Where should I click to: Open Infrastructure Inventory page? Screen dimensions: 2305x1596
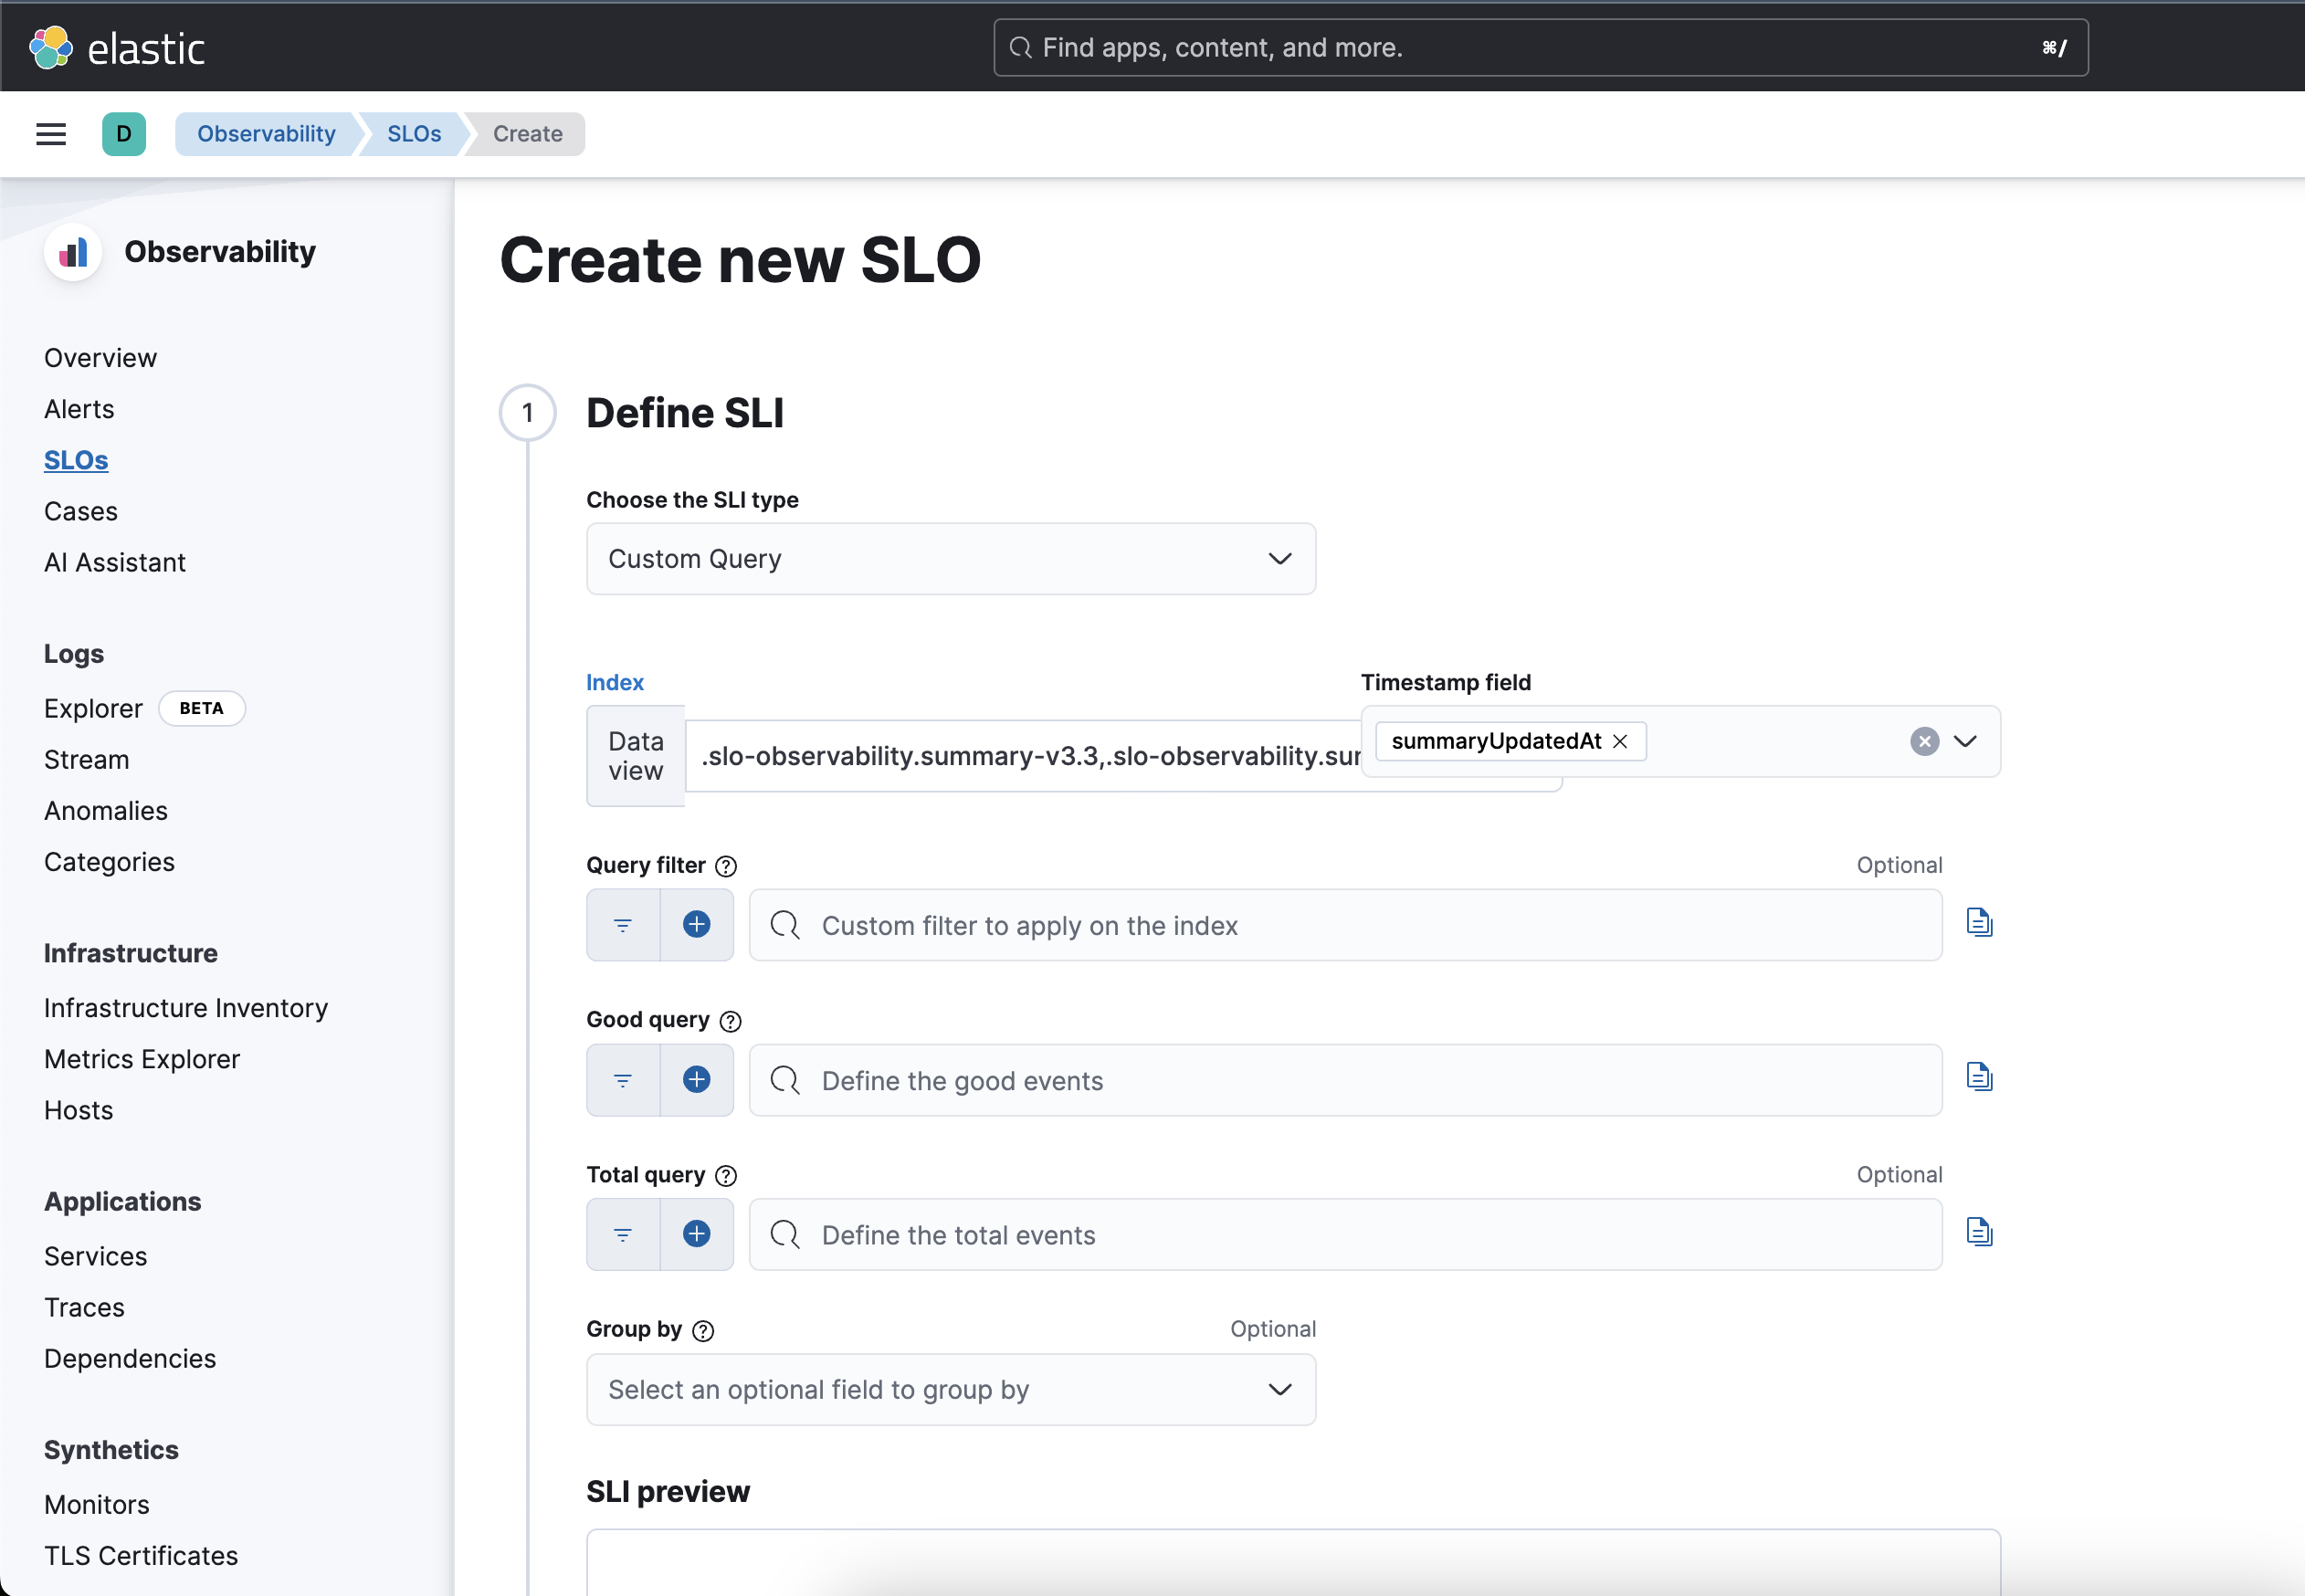point(186,1007)
